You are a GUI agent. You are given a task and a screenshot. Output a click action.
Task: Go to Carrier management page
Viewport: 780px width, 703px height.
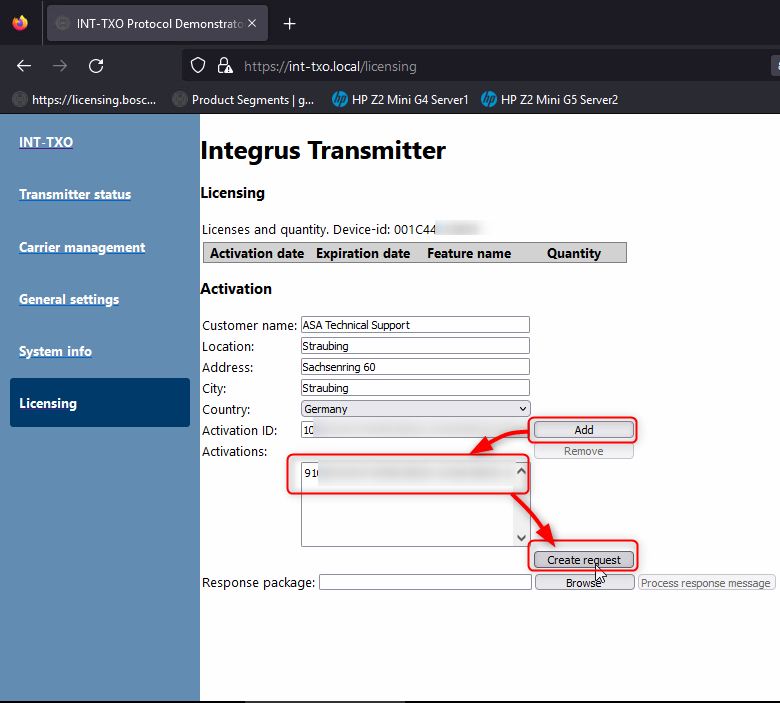click(x=82, y=247)
